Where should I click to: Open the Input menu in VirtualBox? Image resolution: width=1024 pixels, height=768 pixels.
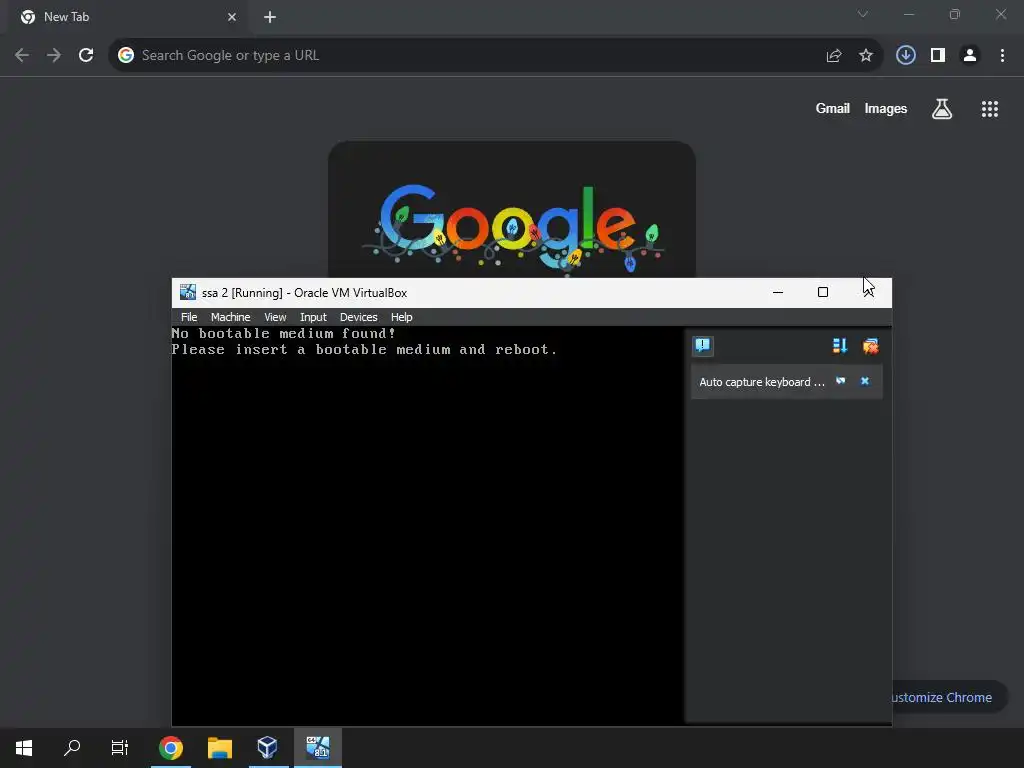tap(313, 317)
